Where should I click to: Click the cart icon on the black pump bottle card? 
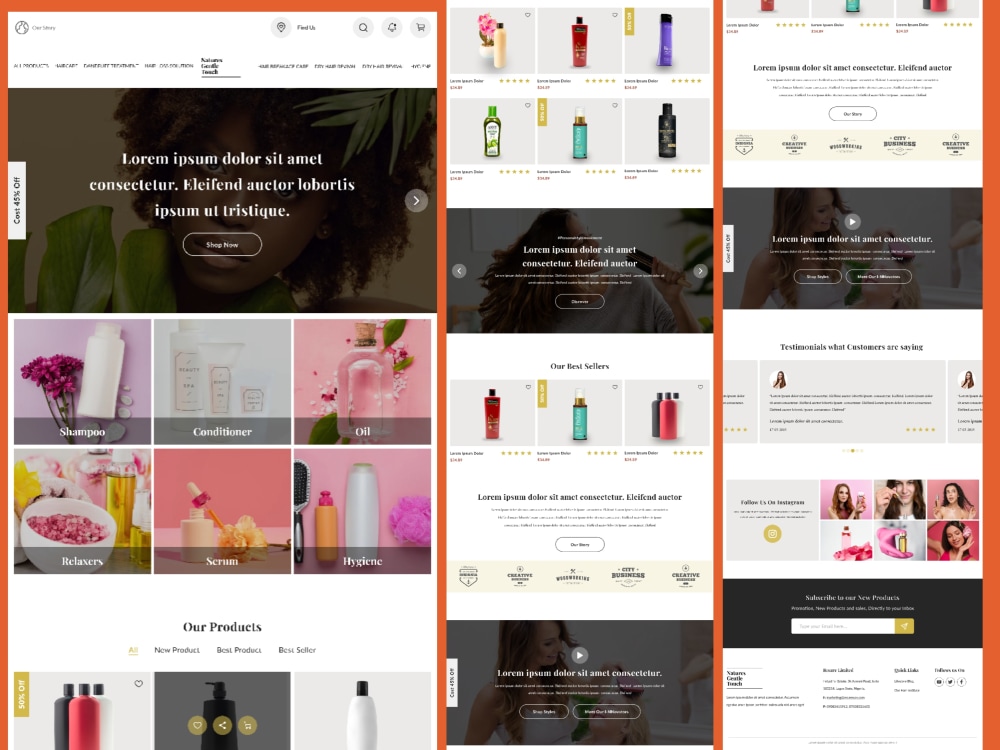click(247, 725)
